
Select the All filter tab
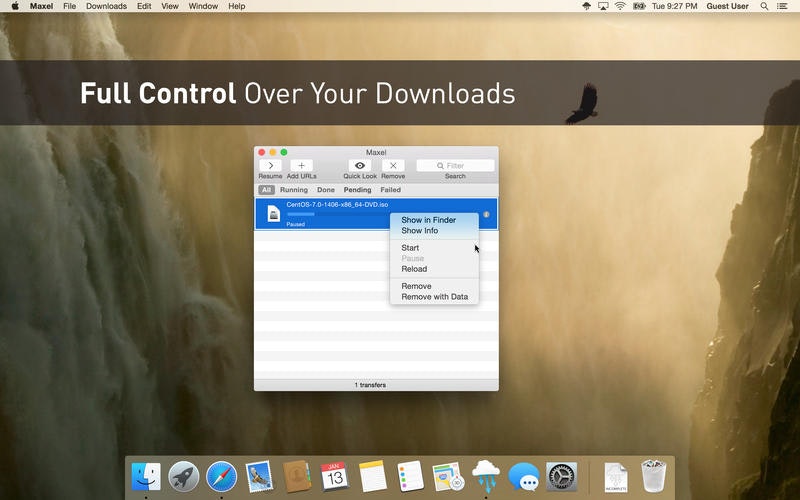(x=266, y=190)
